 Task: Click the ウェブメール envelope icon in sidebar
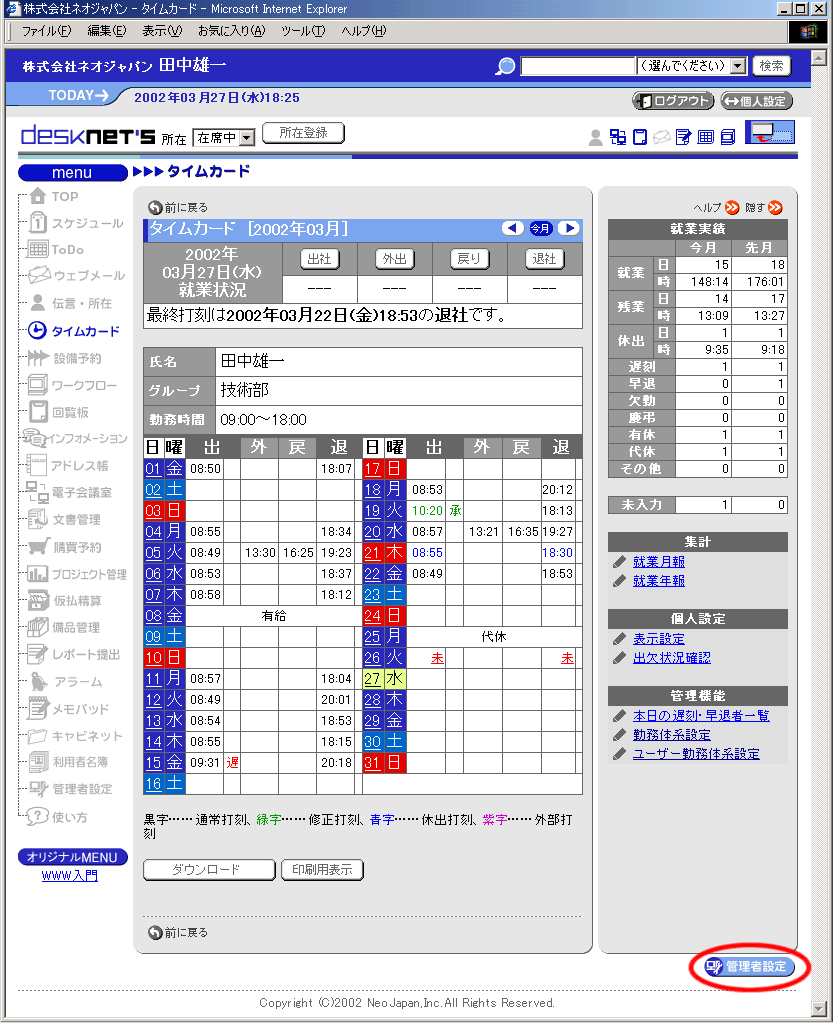(x=39, y=275)
